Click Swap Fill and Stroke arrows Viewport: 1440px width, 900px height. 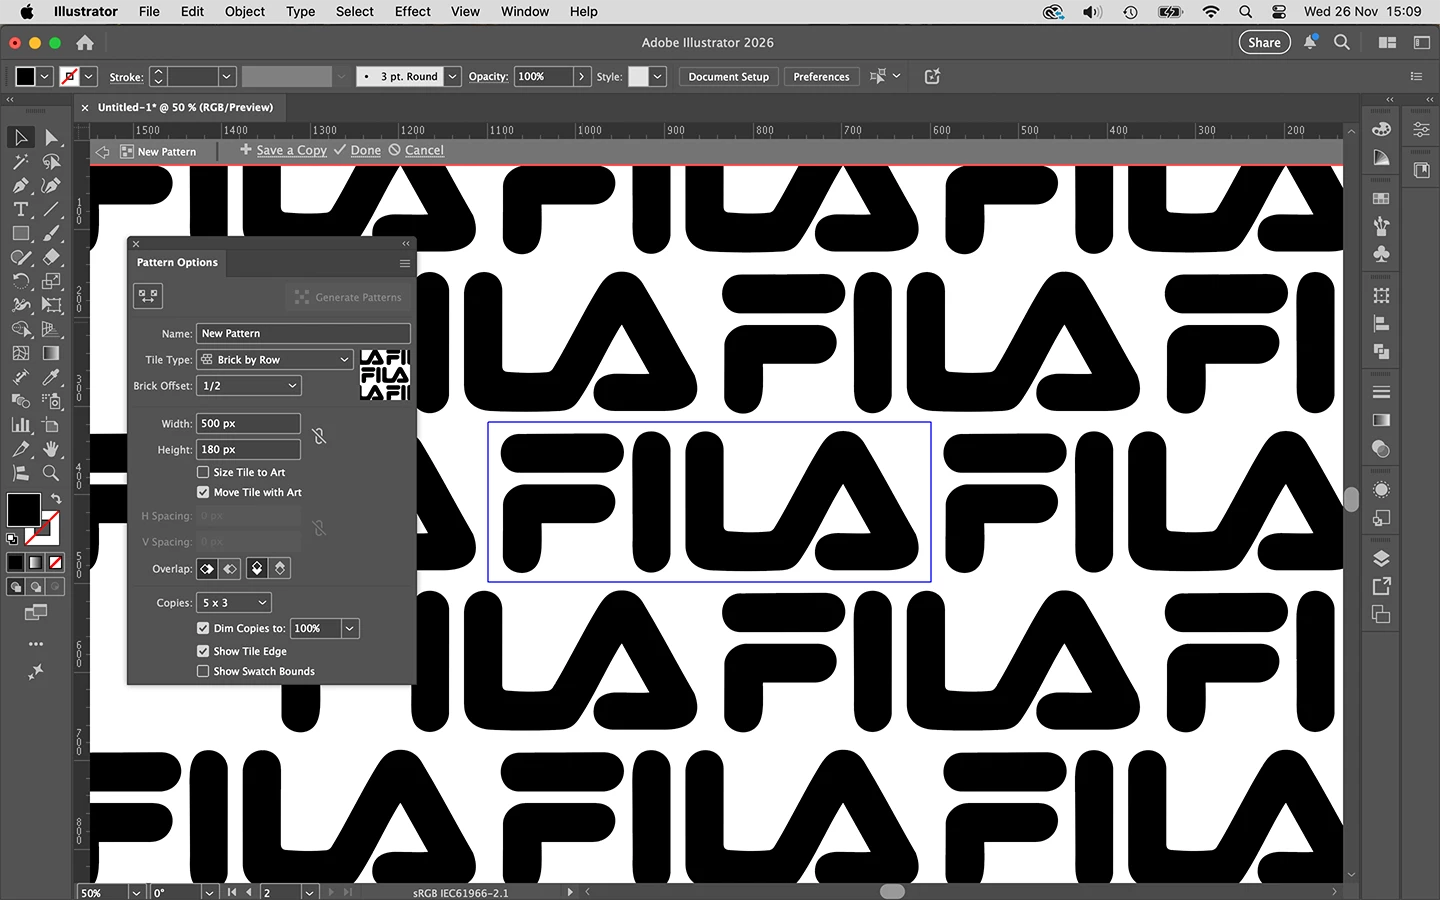pyautogui.click(x=56, y=498)
